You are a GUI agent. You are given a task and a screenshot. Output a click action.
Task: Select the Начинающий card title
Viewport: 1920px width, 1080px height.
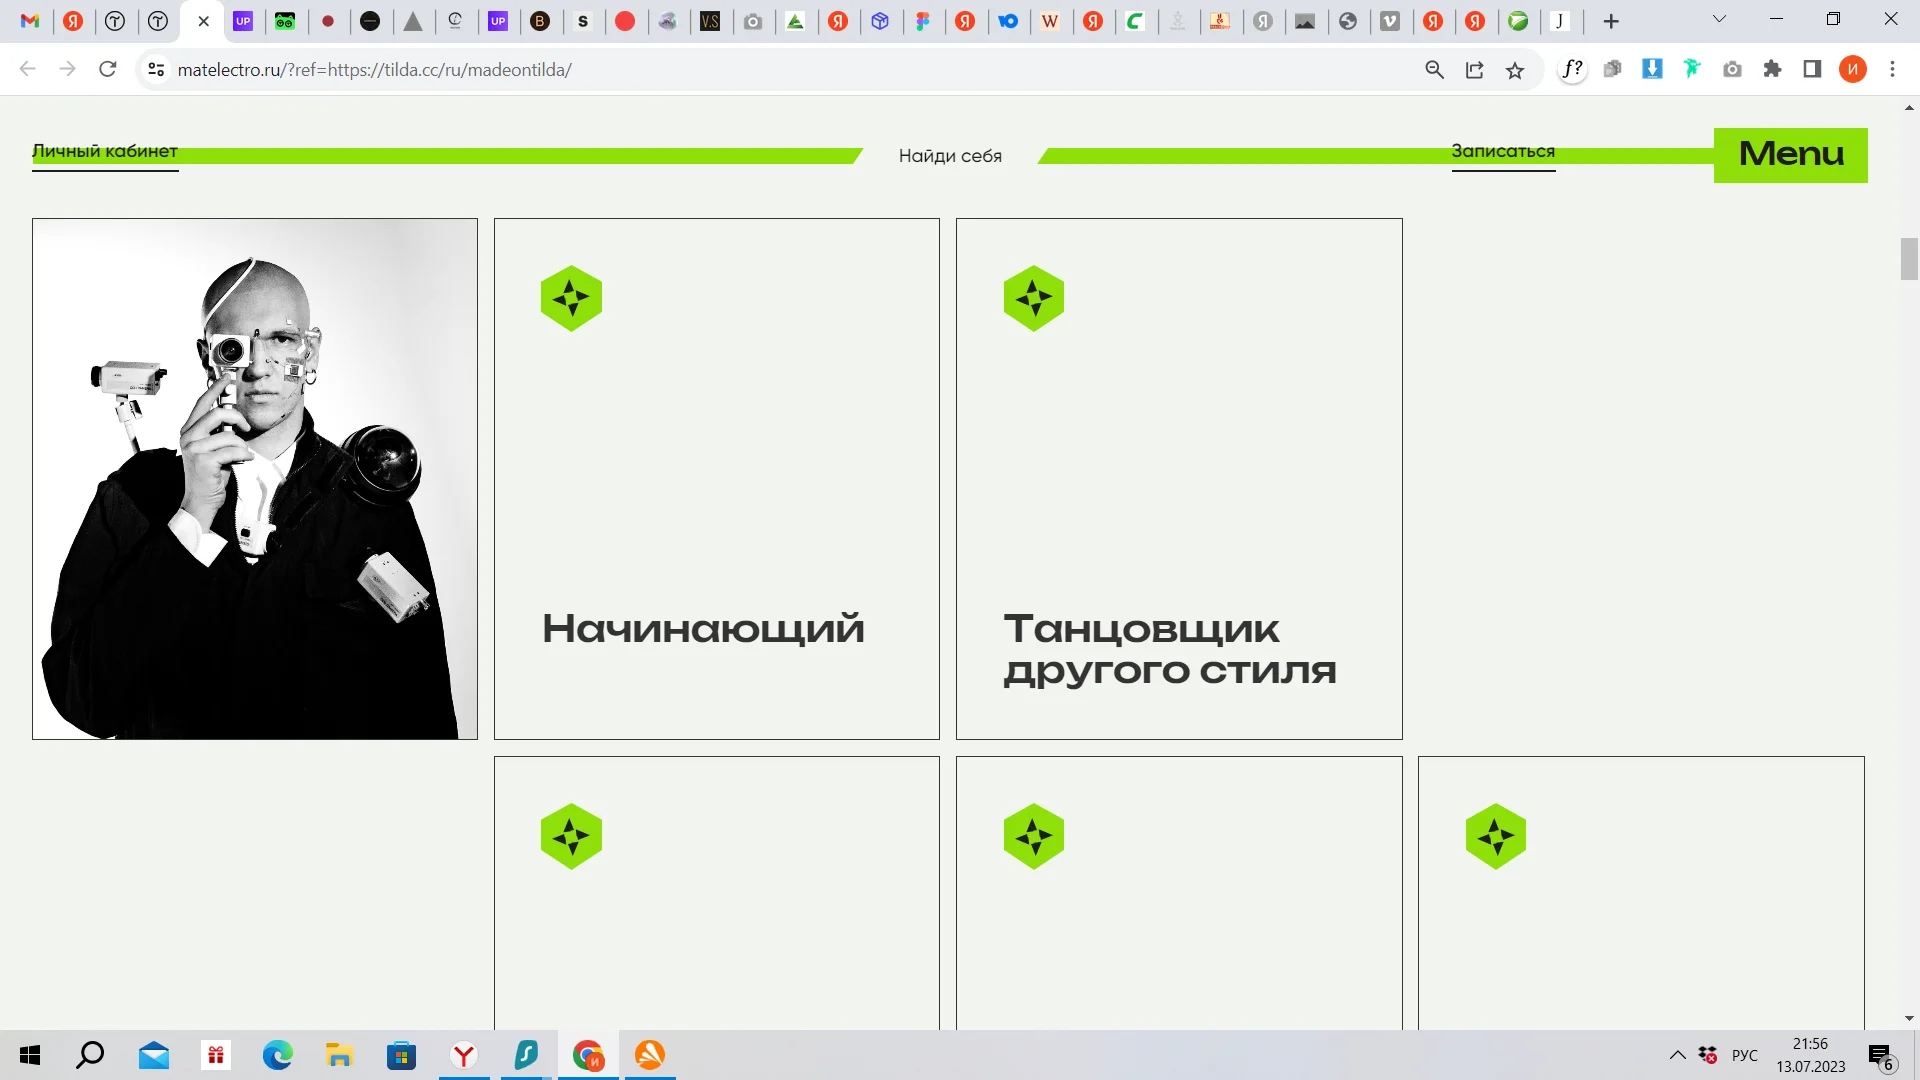703,629
